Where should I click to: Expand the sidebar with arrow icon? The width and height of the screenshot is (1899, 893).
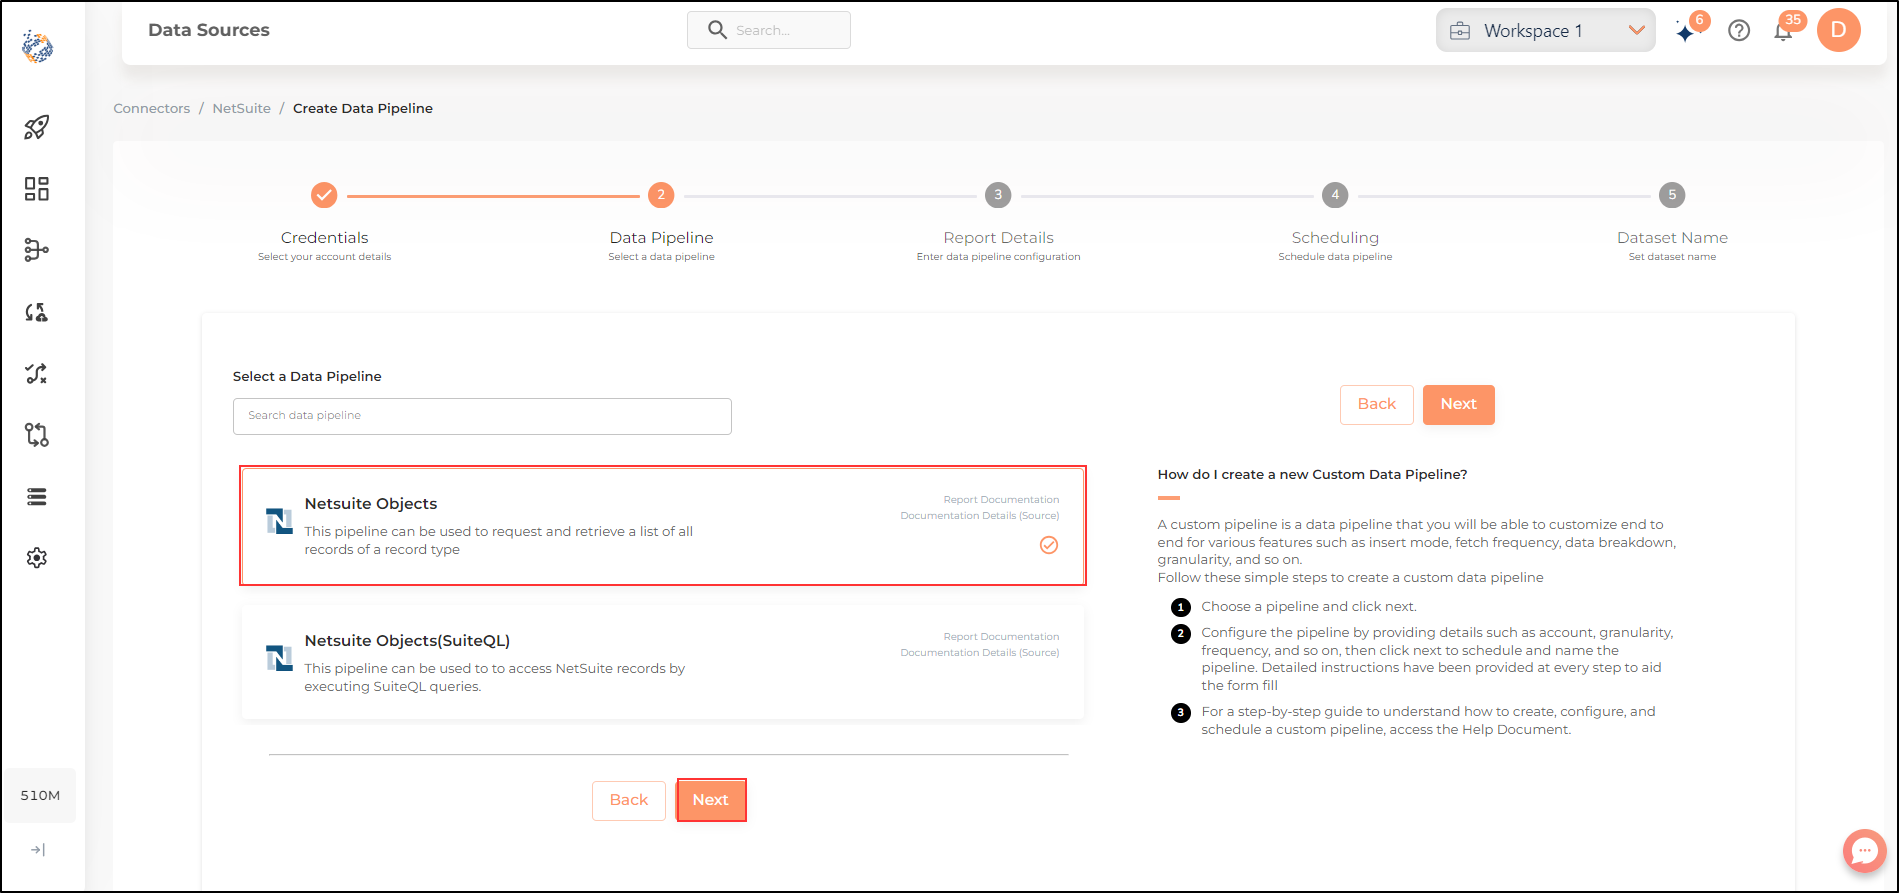[x=38, y=850]
